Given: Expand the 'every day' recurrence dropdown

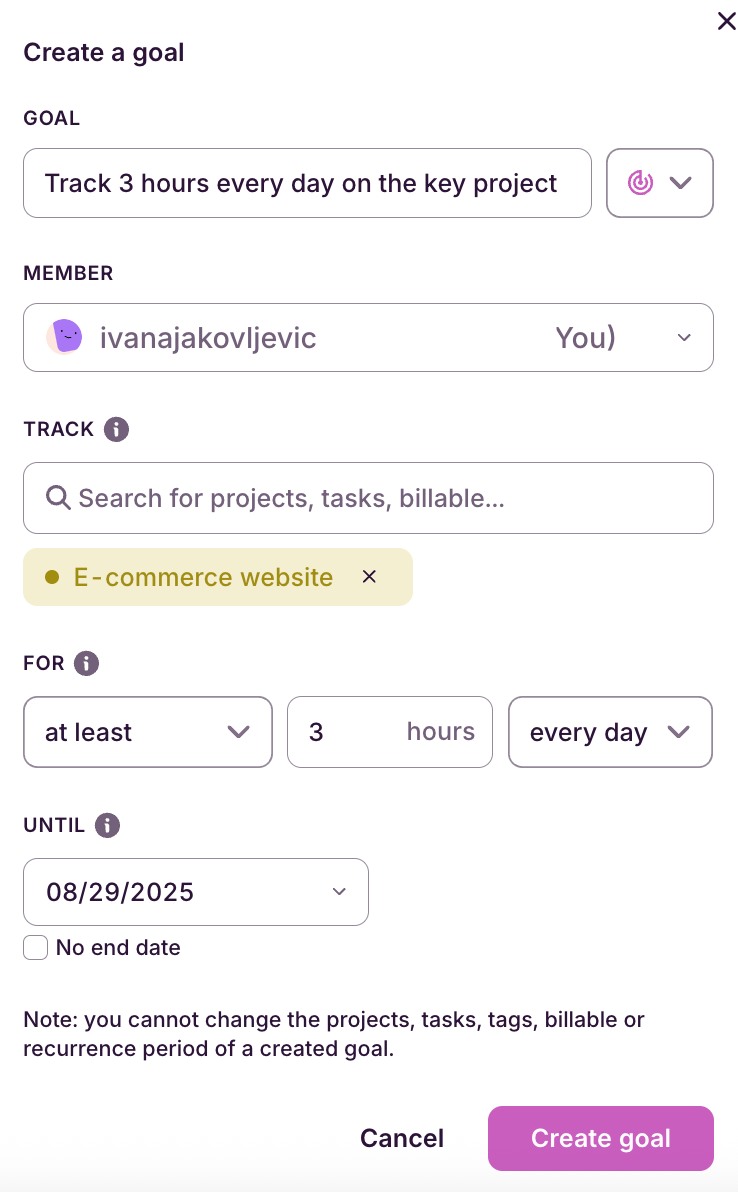Looking at the screenshot, I should [x=610, y=732].
